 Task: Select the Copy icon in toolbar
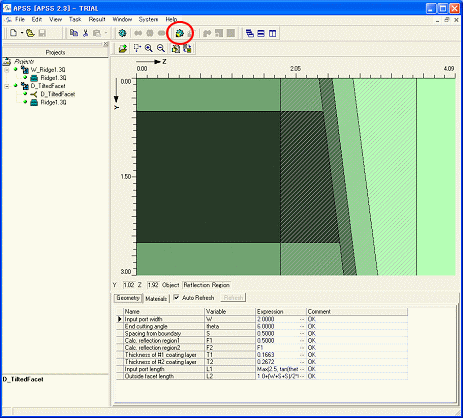click(74, 33)
